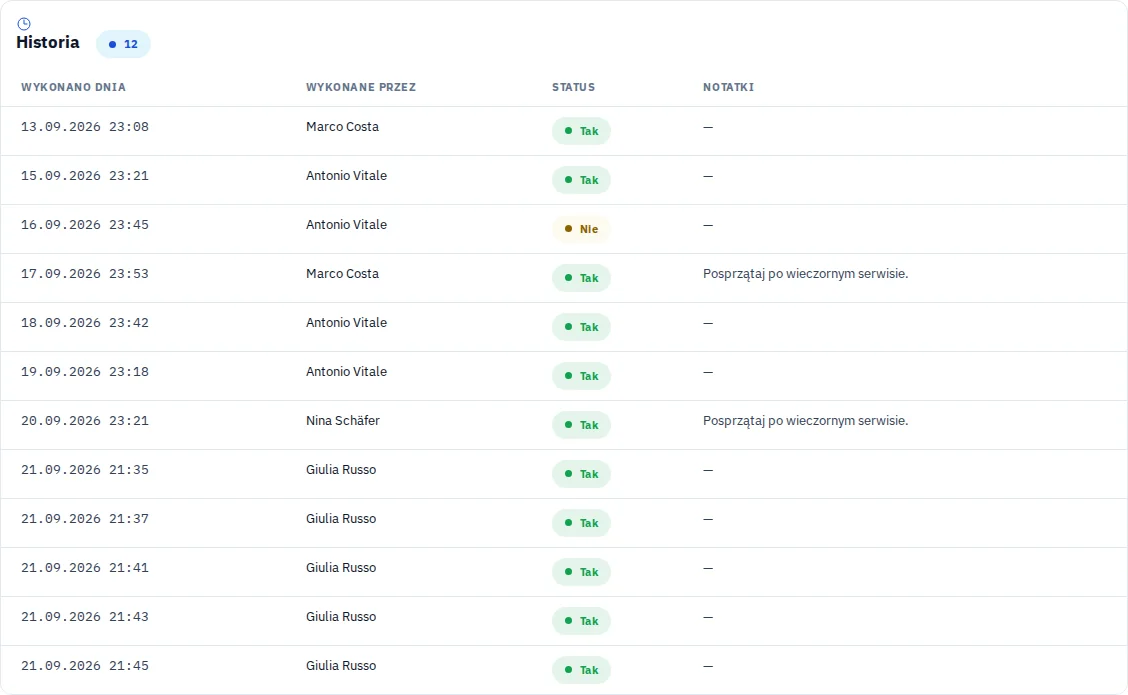Screen dimensions: 1128x695
Task: Select the timestamp 21.09.2026 21:37
Action: [85, 518]
